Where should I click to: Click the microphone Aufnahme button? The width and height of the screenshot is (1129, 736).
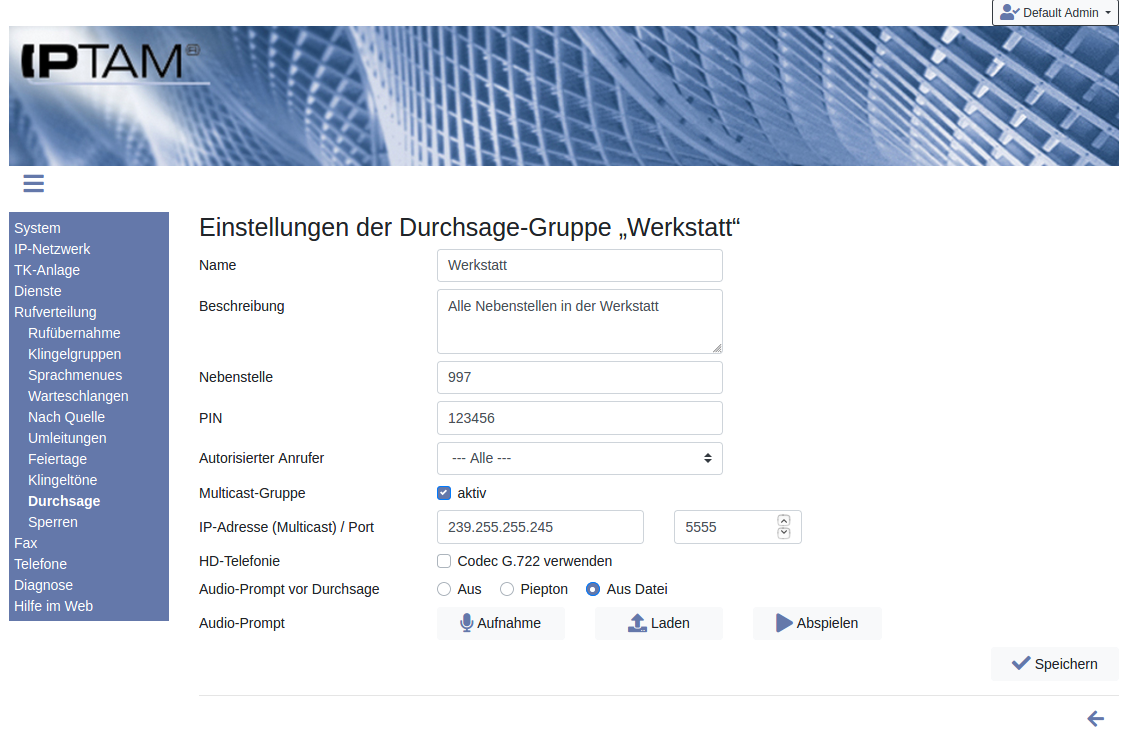[500, 623]
